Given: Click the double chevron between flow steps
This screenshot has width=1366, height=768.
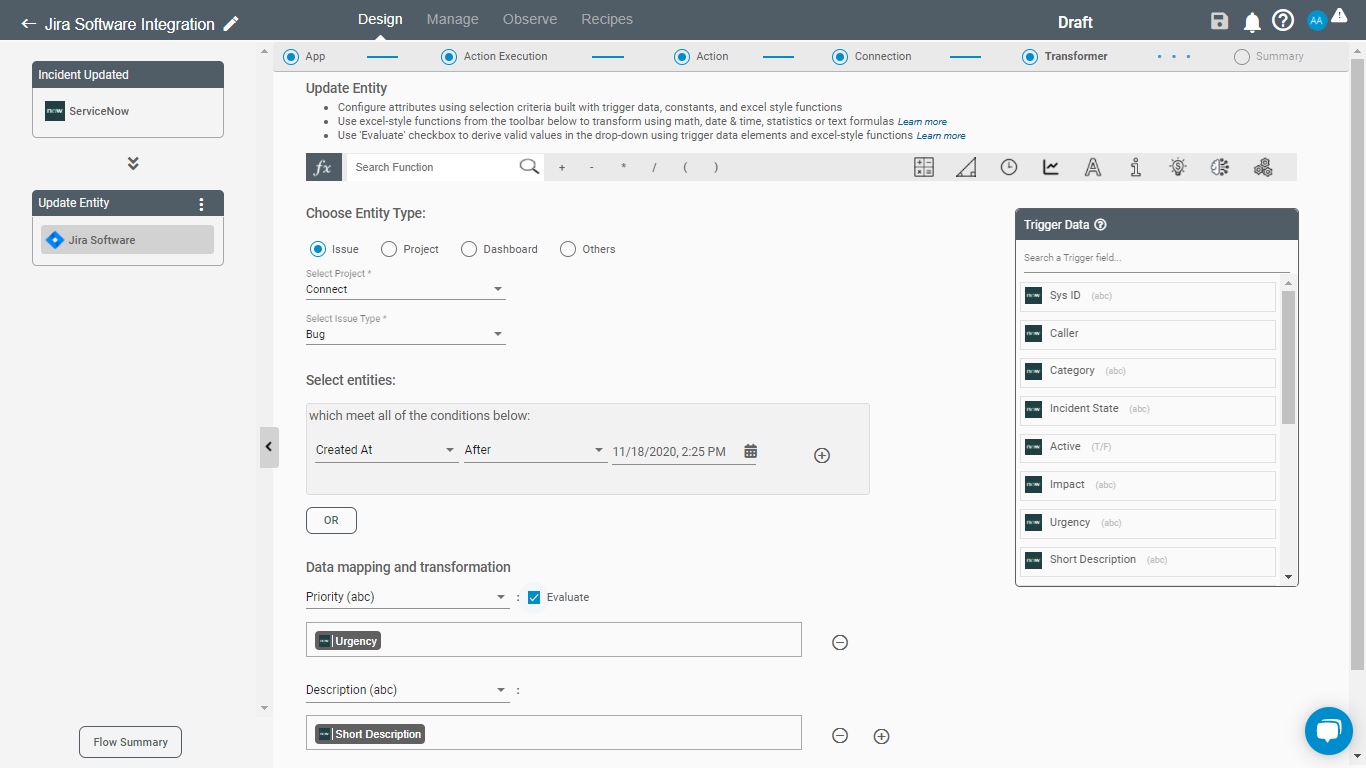Looking at the screenshot, I should pos(133,163).
